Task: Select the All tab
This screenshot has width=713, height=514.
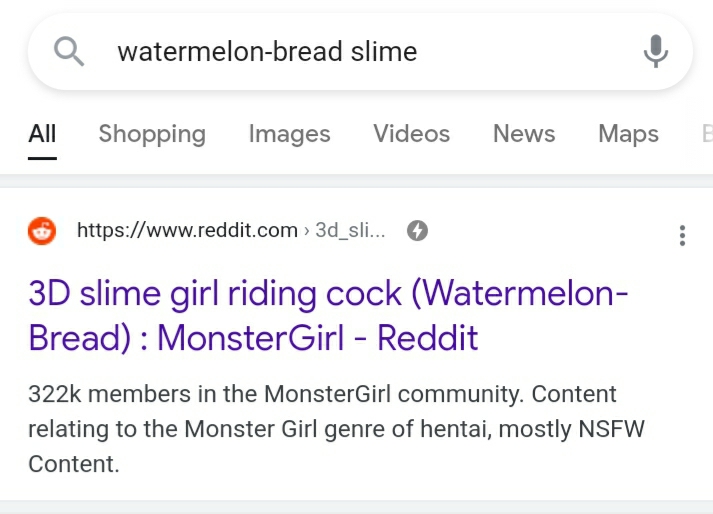Action: pos(42,134)
